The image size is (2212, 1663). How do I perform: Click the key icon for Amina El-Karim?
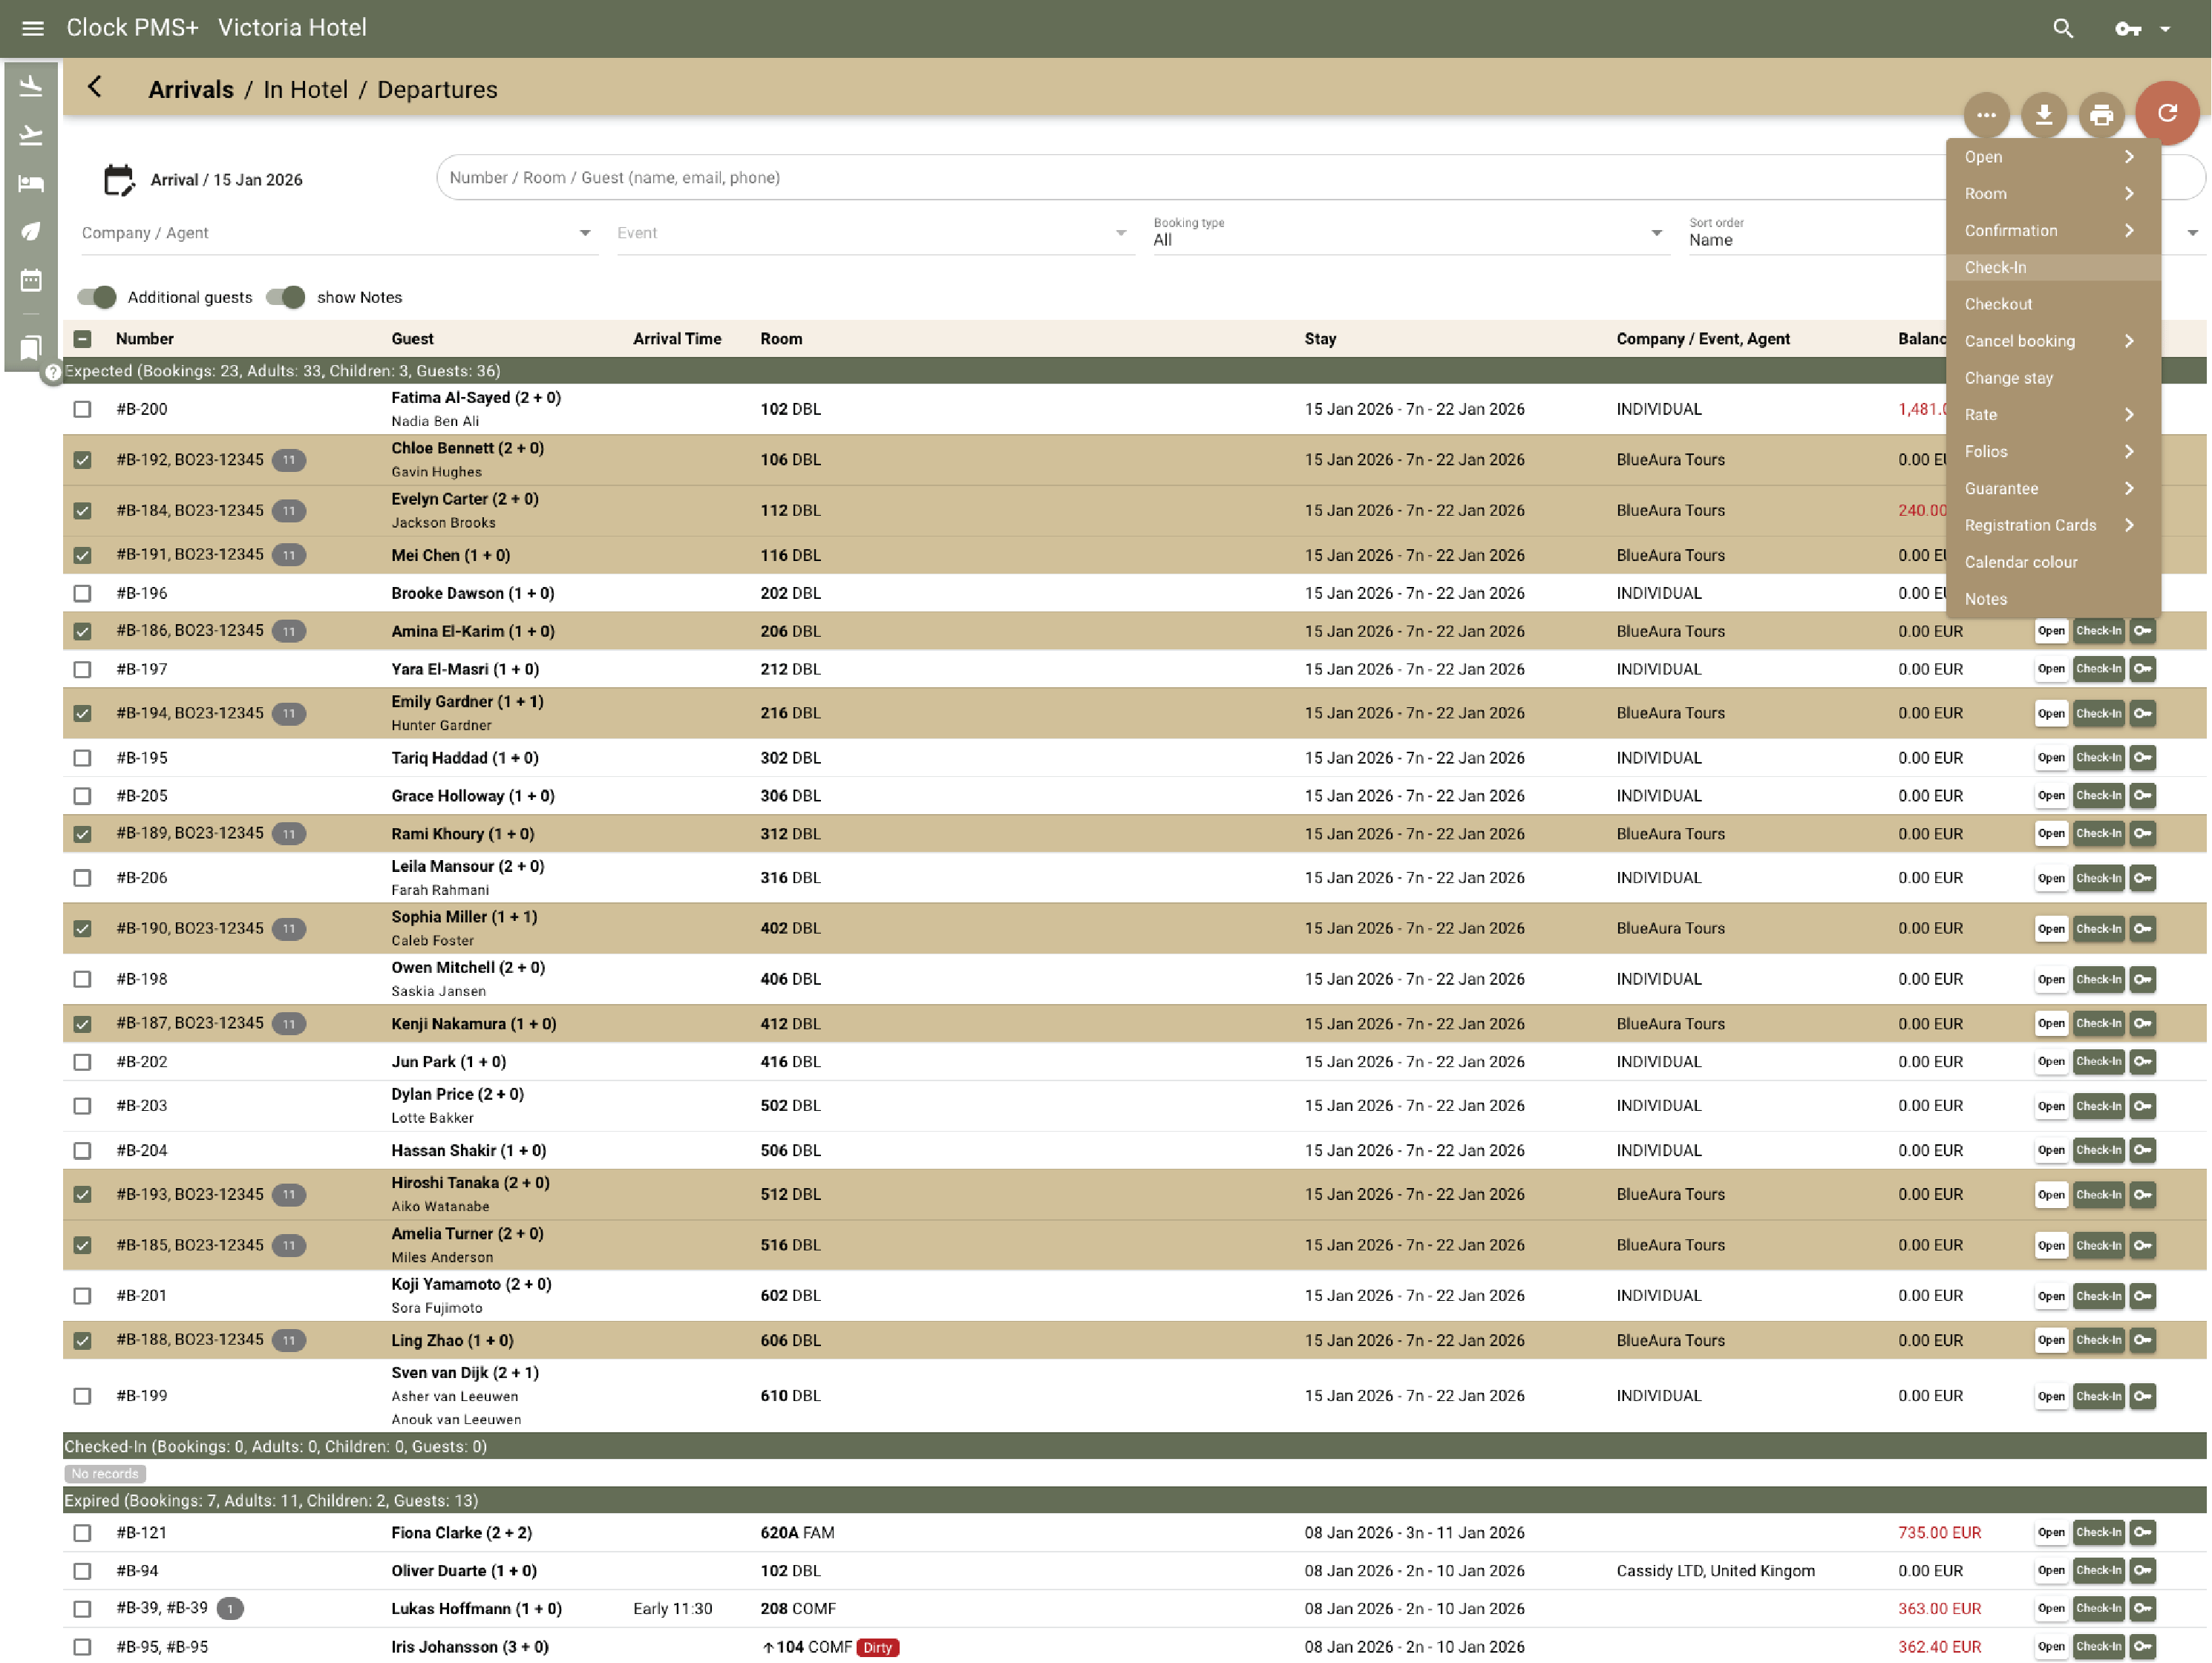click(2142, 631)
